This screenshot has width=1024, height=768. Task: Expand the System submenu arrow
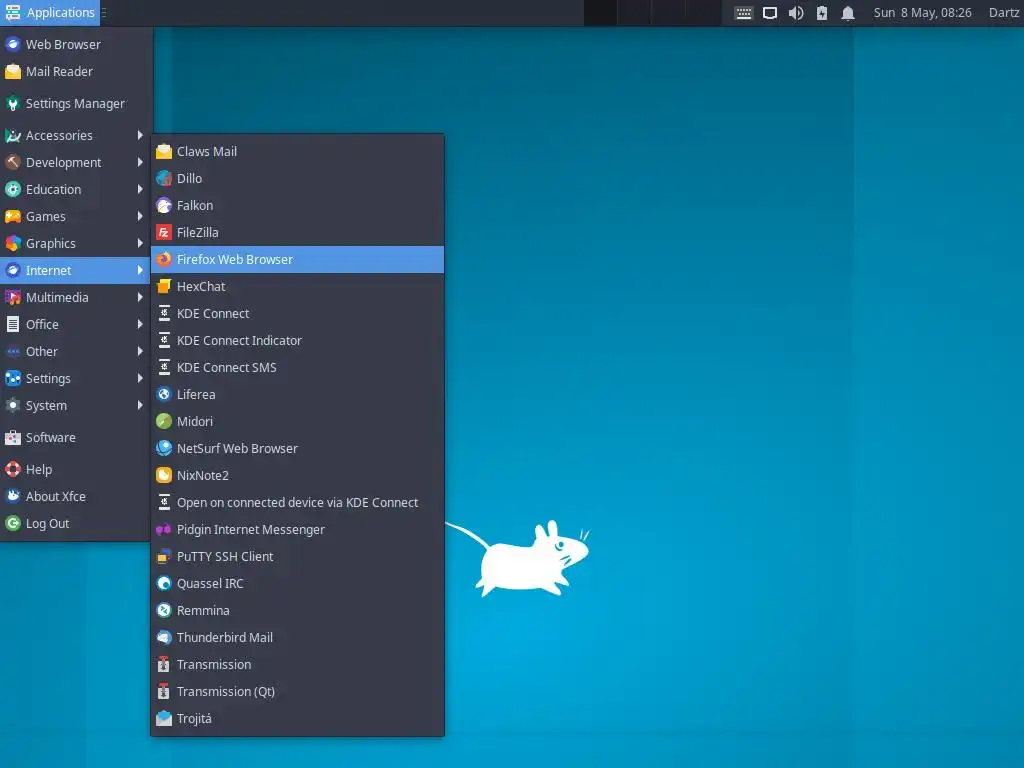[140, 406]
